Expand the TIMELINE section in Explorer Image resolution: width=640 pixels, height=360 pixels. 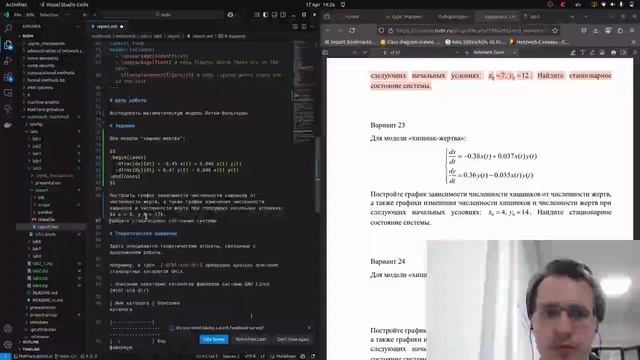pos(31,349)
